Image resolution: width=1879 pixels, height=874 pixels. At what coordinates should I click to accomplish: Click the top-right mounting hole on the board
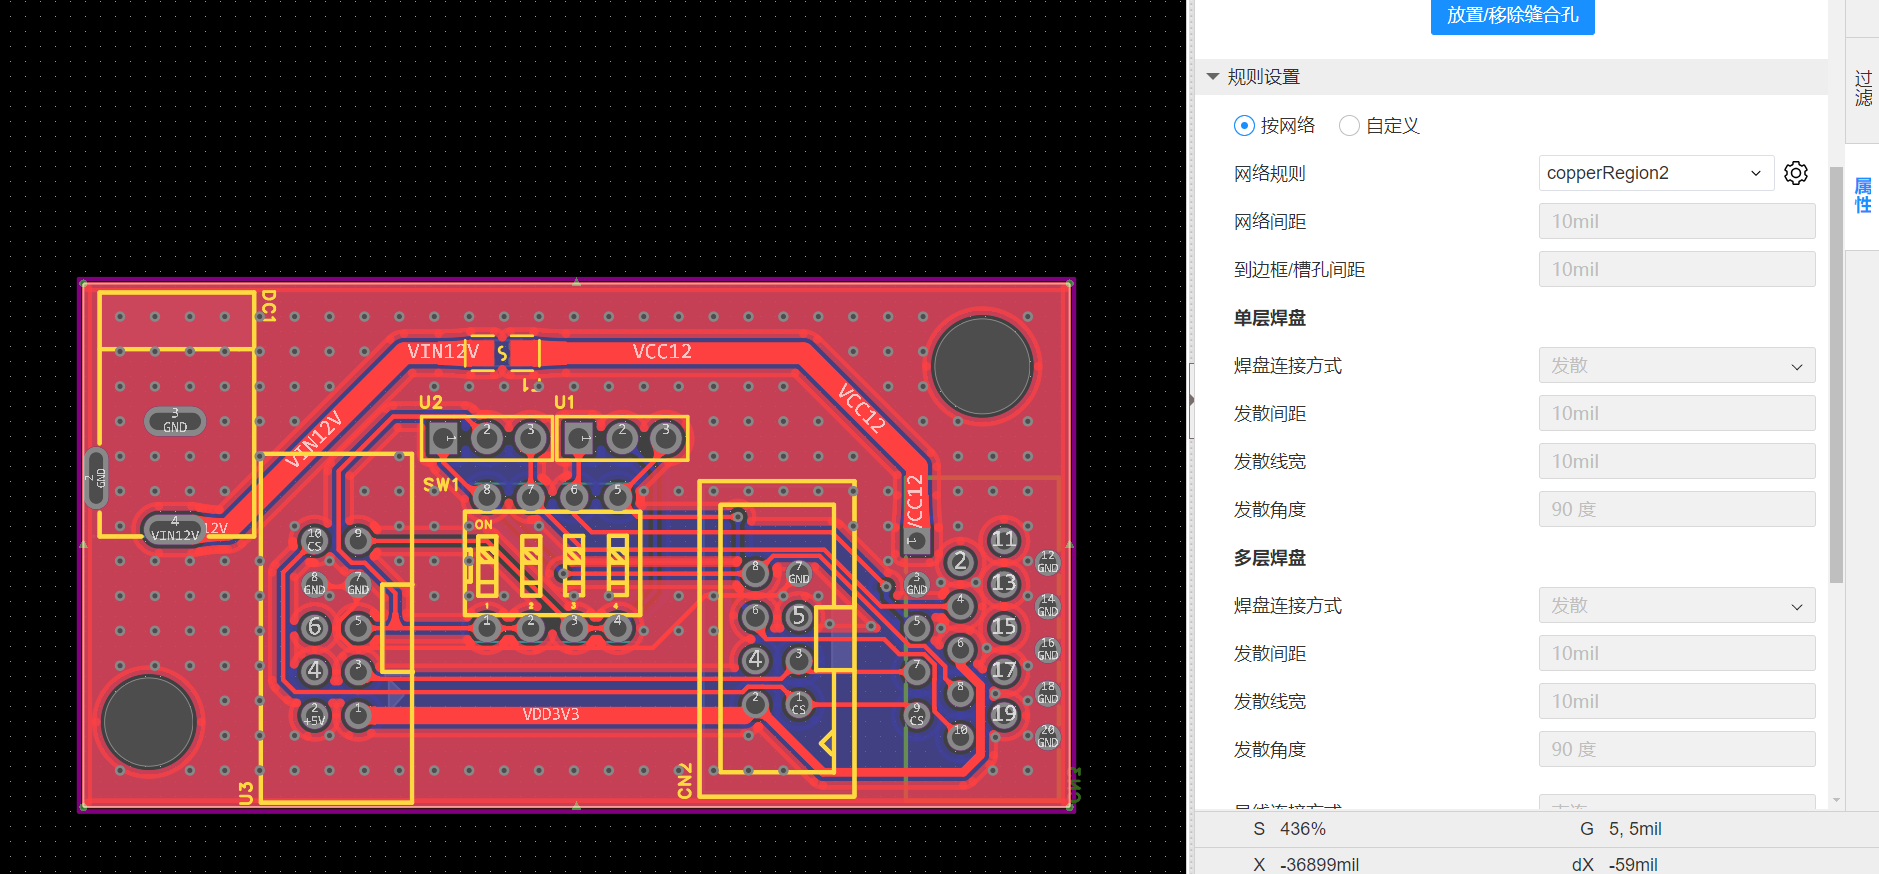[981, 367]
